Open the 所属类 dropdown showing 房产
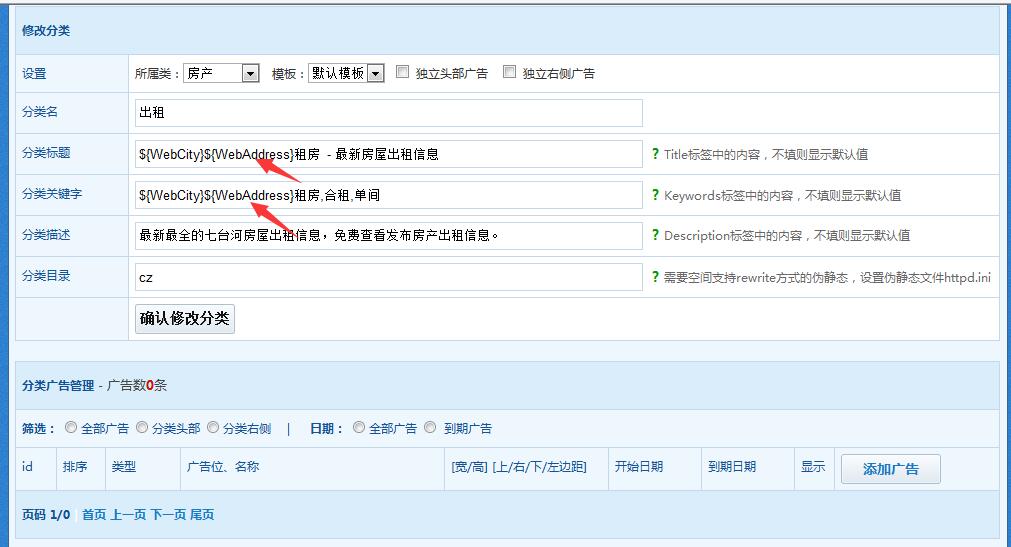Screen dimensions: 1011x547 pyautogui.click(x=221, y=73)
